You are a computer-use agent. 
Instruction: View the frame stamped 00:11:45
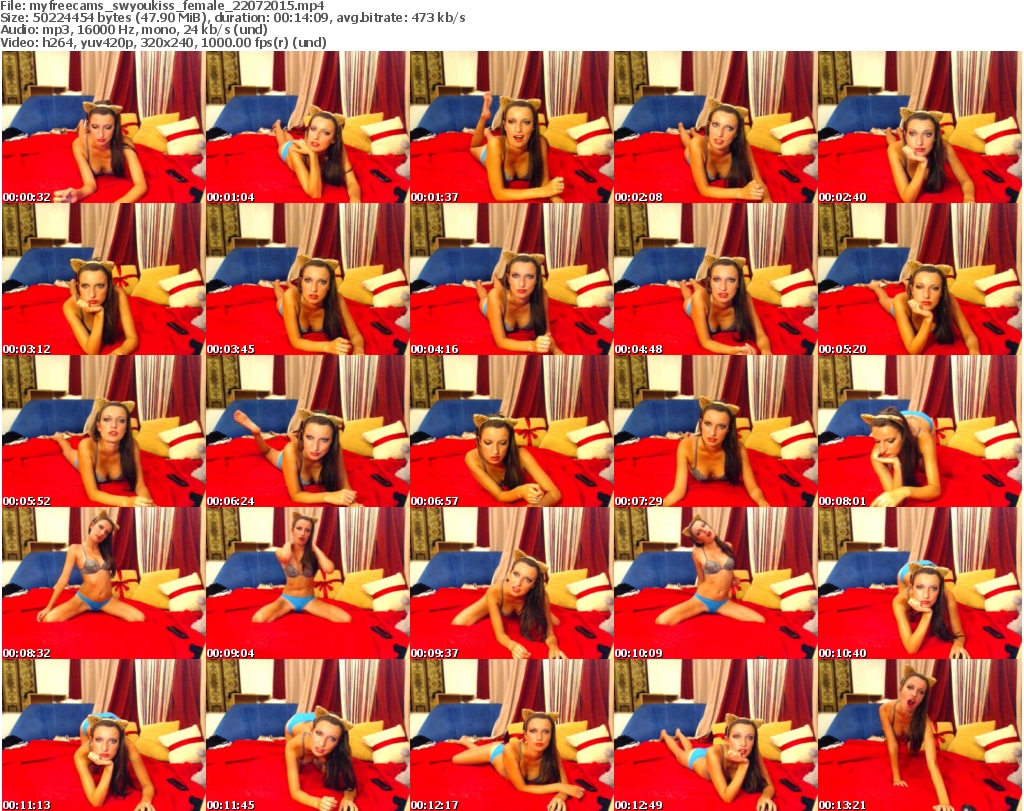[308, 735]
